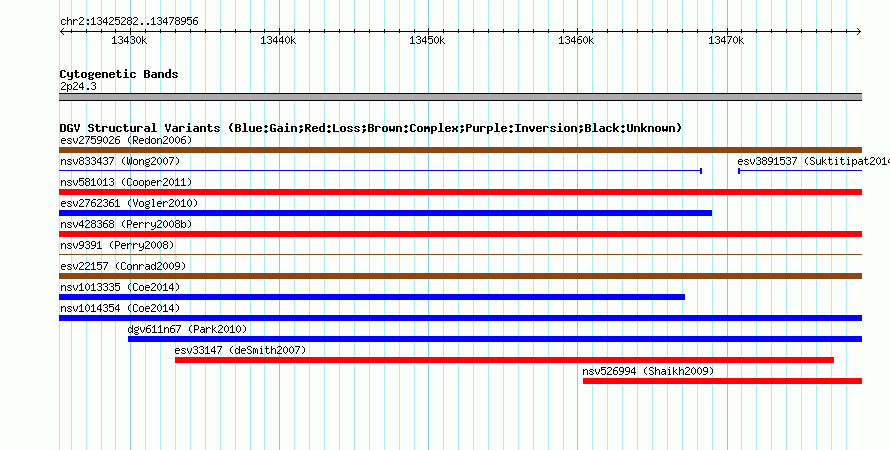Click the chr2:13425282..13478956 region label
The height and width of the screenshot is (450, 890).
click(x=129, y=22)
